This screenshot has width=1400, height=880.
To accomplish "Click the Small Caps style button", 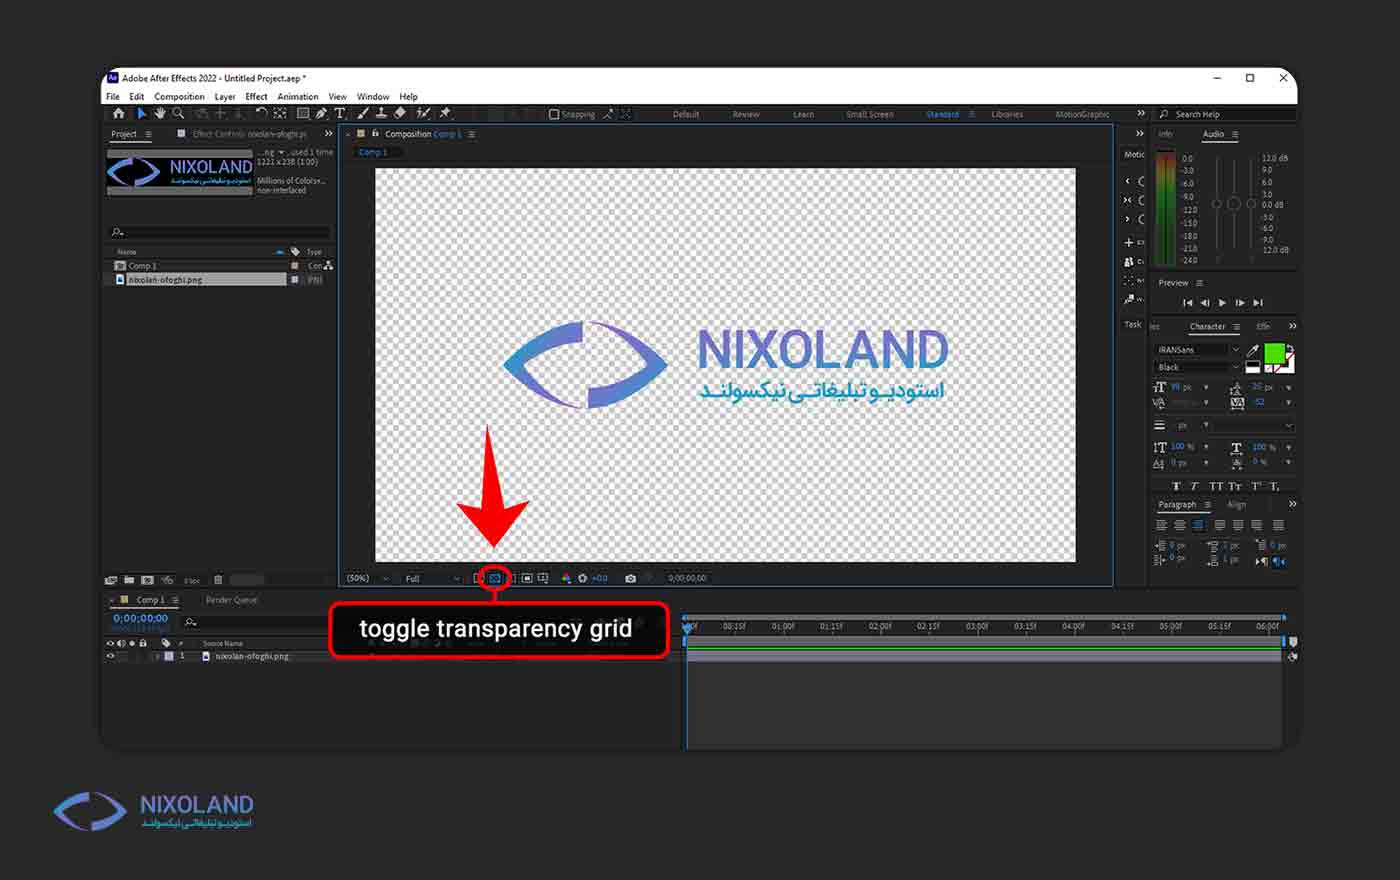I will [x=1235, y=486].
